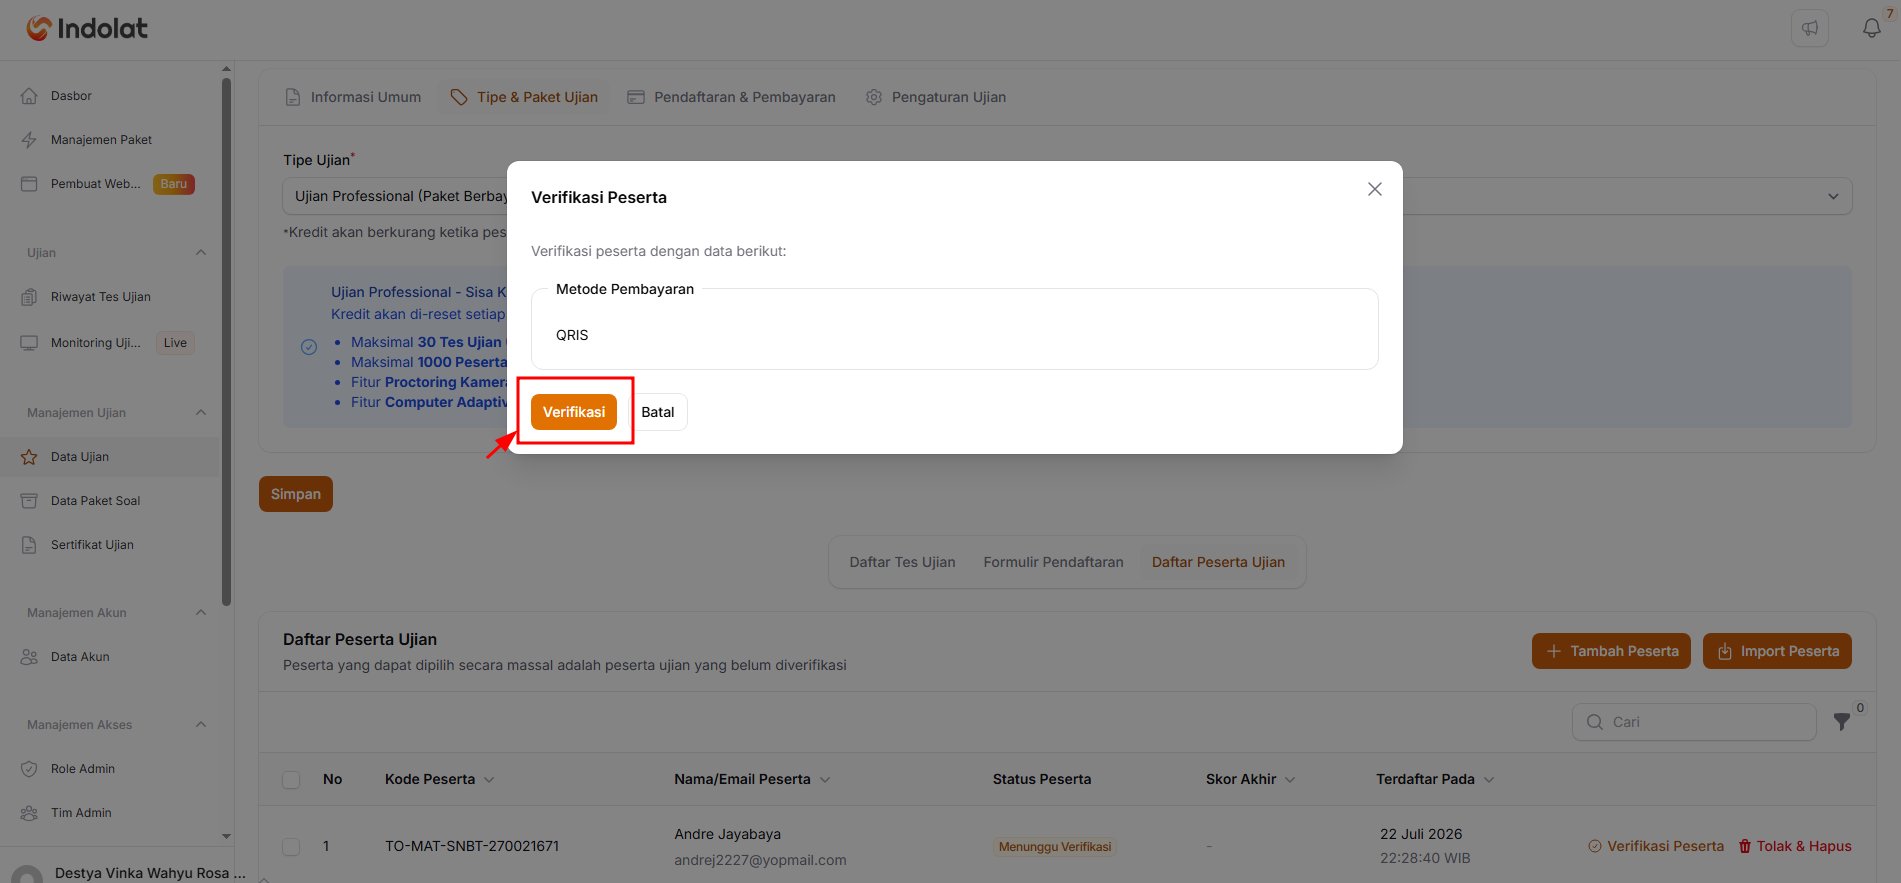Screen dimensions: 1901x883
Task: Click email andrej2227@yopmail.com
Action: (x=760, y=860)
